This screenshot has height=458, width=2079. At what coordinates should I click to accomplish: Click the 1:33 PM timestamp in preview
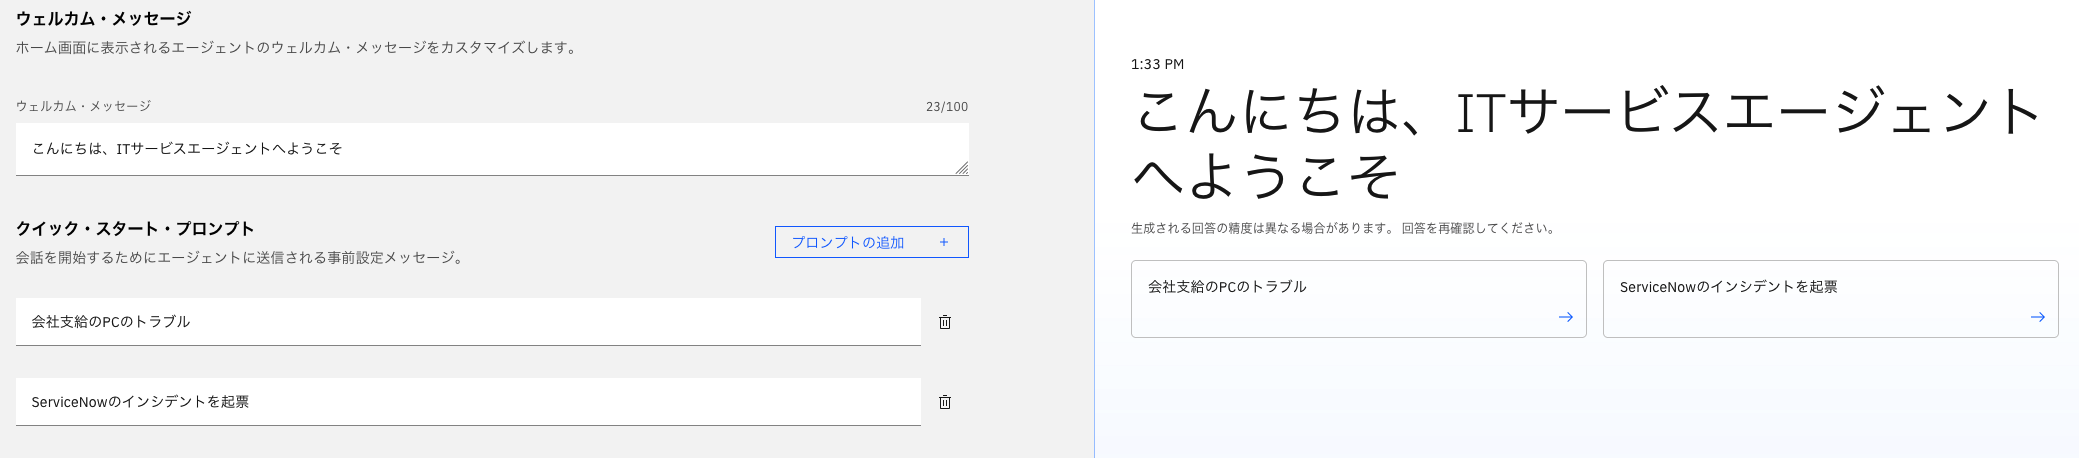(1157, 64)
